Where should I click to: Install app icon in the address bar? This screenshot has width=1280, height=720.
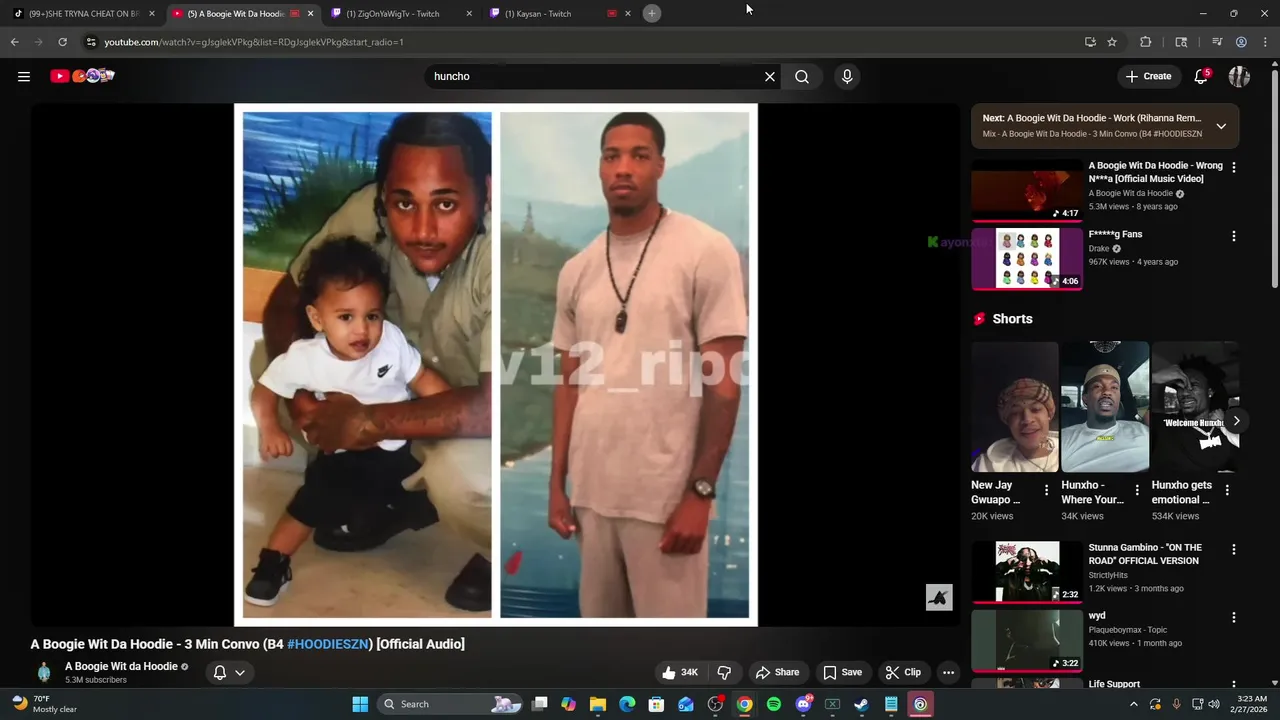(1090, 42)
